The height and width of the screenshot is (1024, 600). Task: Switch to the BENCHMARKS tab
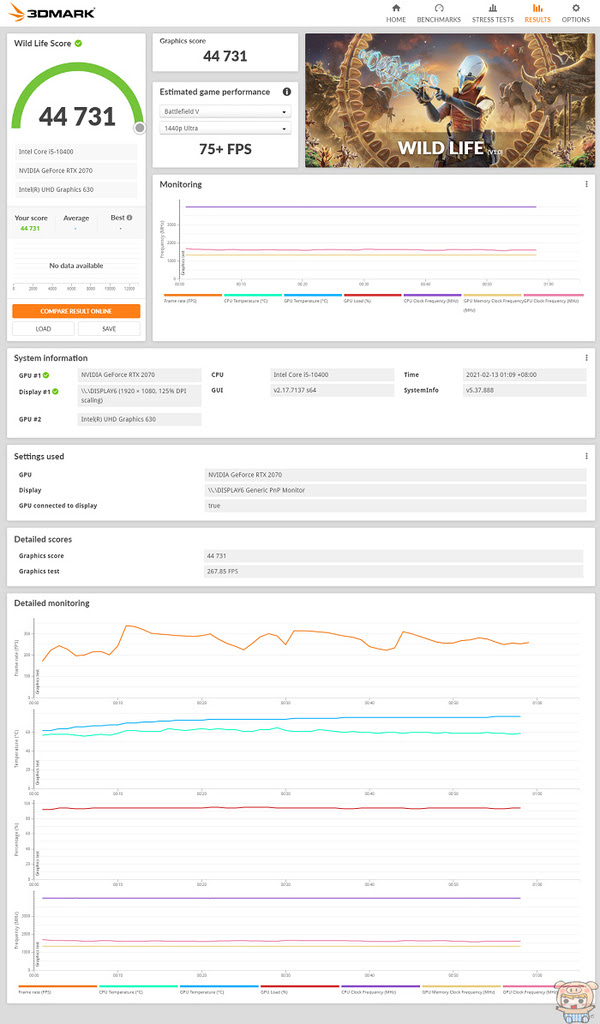coord(439,13)
